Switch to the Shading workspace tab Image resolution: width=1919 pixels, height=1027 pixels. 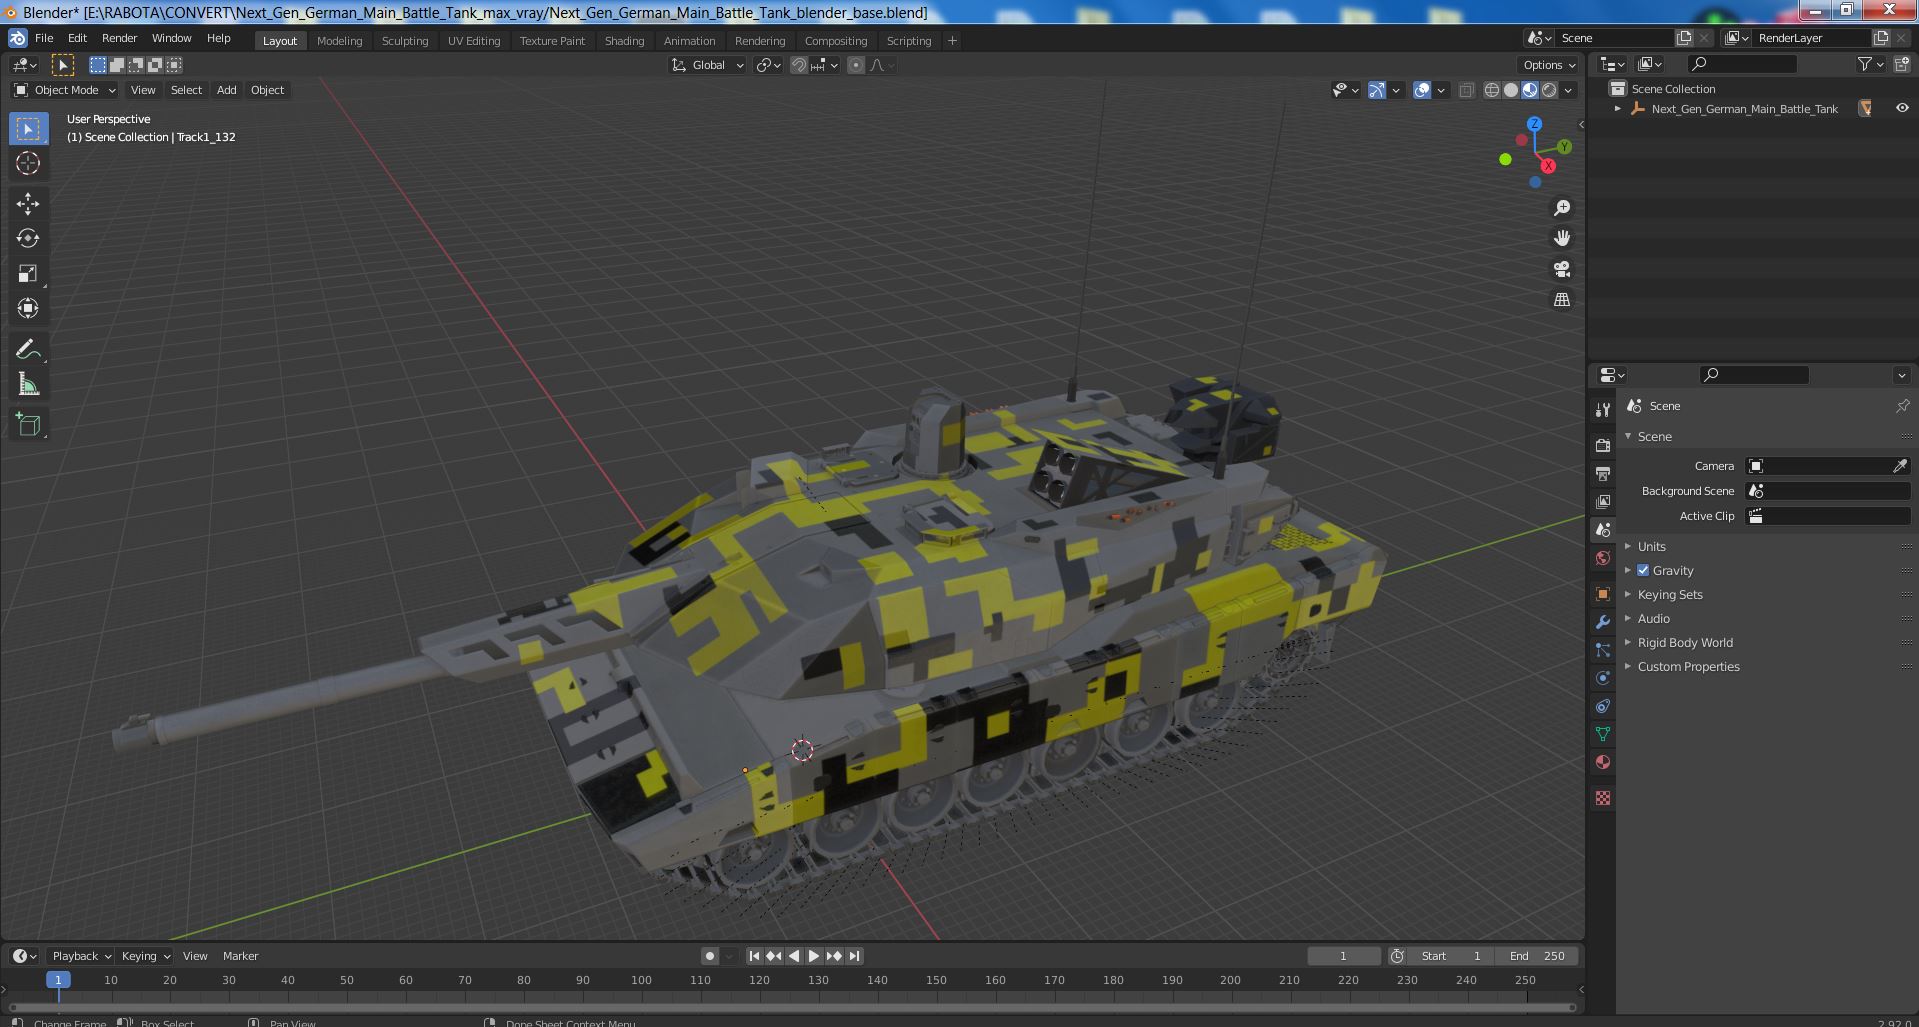(624, 41)
